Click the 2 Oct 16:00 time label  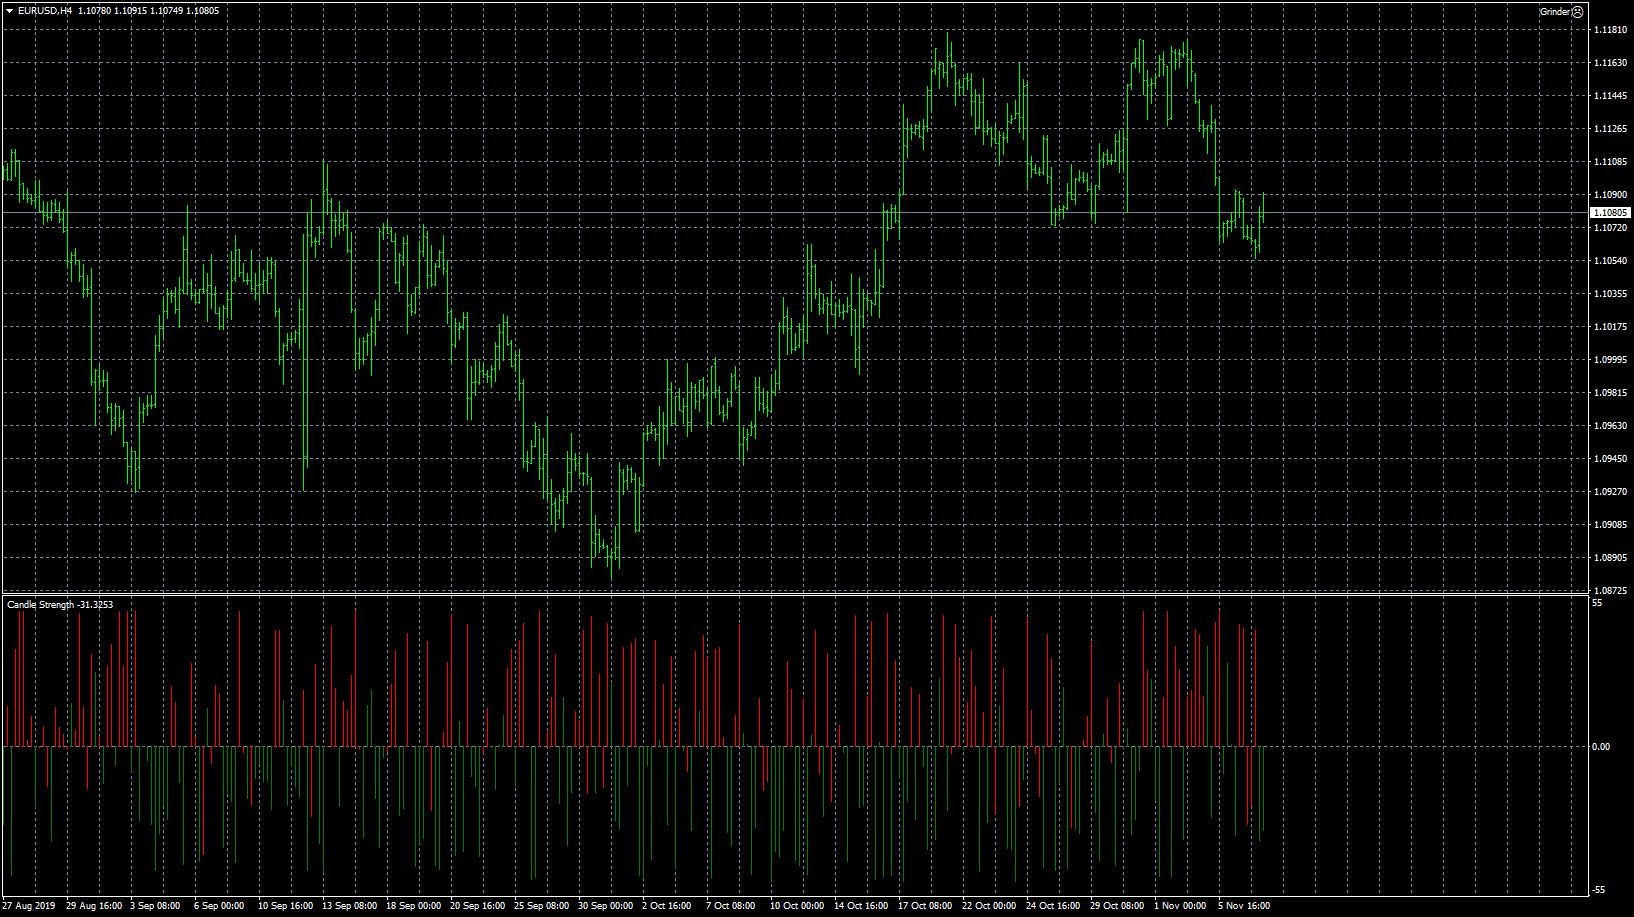[x=666, y=906]
